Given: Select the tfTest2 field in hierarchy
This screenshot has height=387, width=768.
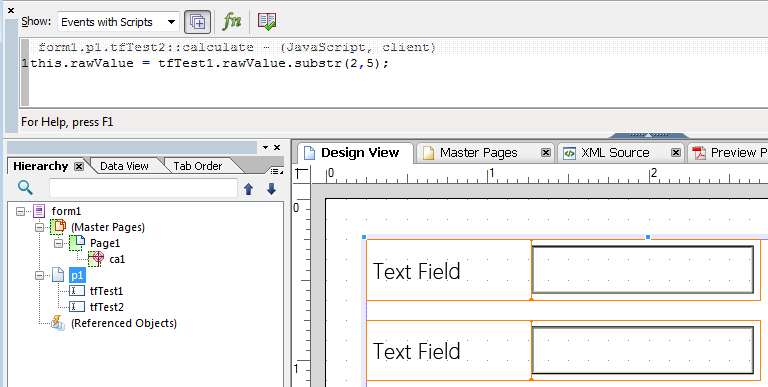Looking at the screenshot, I should point(106,307).
